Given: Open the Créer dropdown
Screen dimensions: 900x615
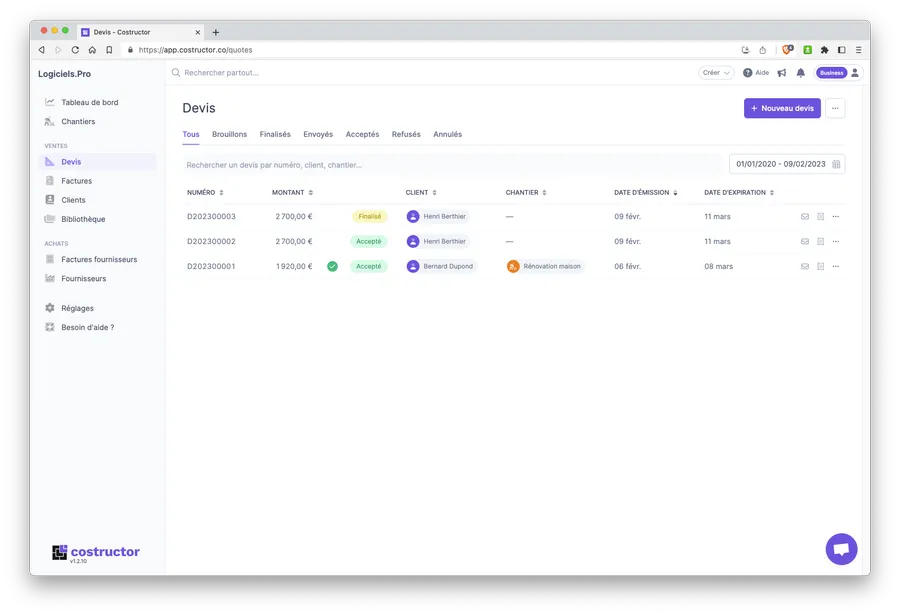Looking at the screenshot, I should 716,73.
